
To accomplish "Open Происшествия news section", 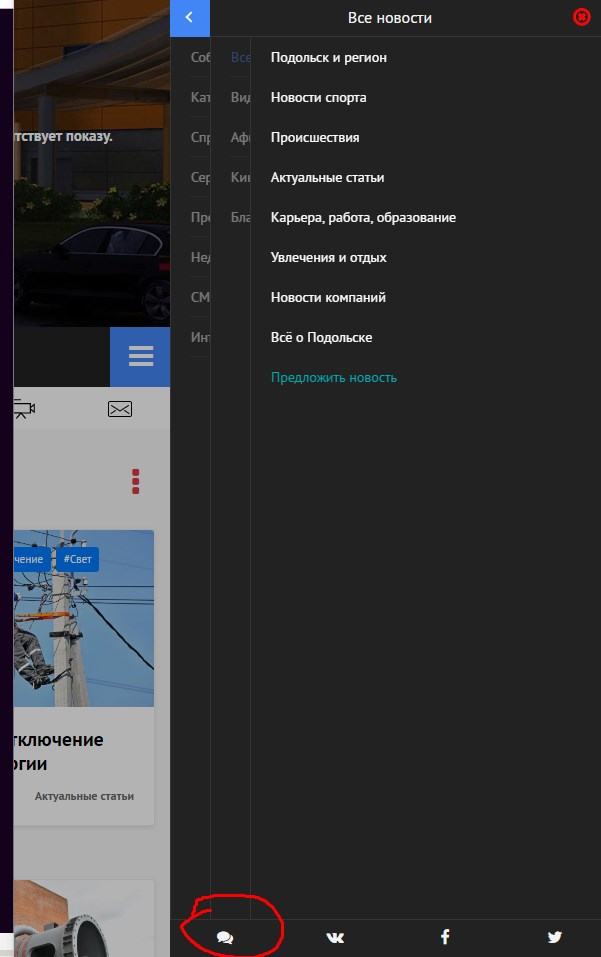I will (x=315, y=138).
